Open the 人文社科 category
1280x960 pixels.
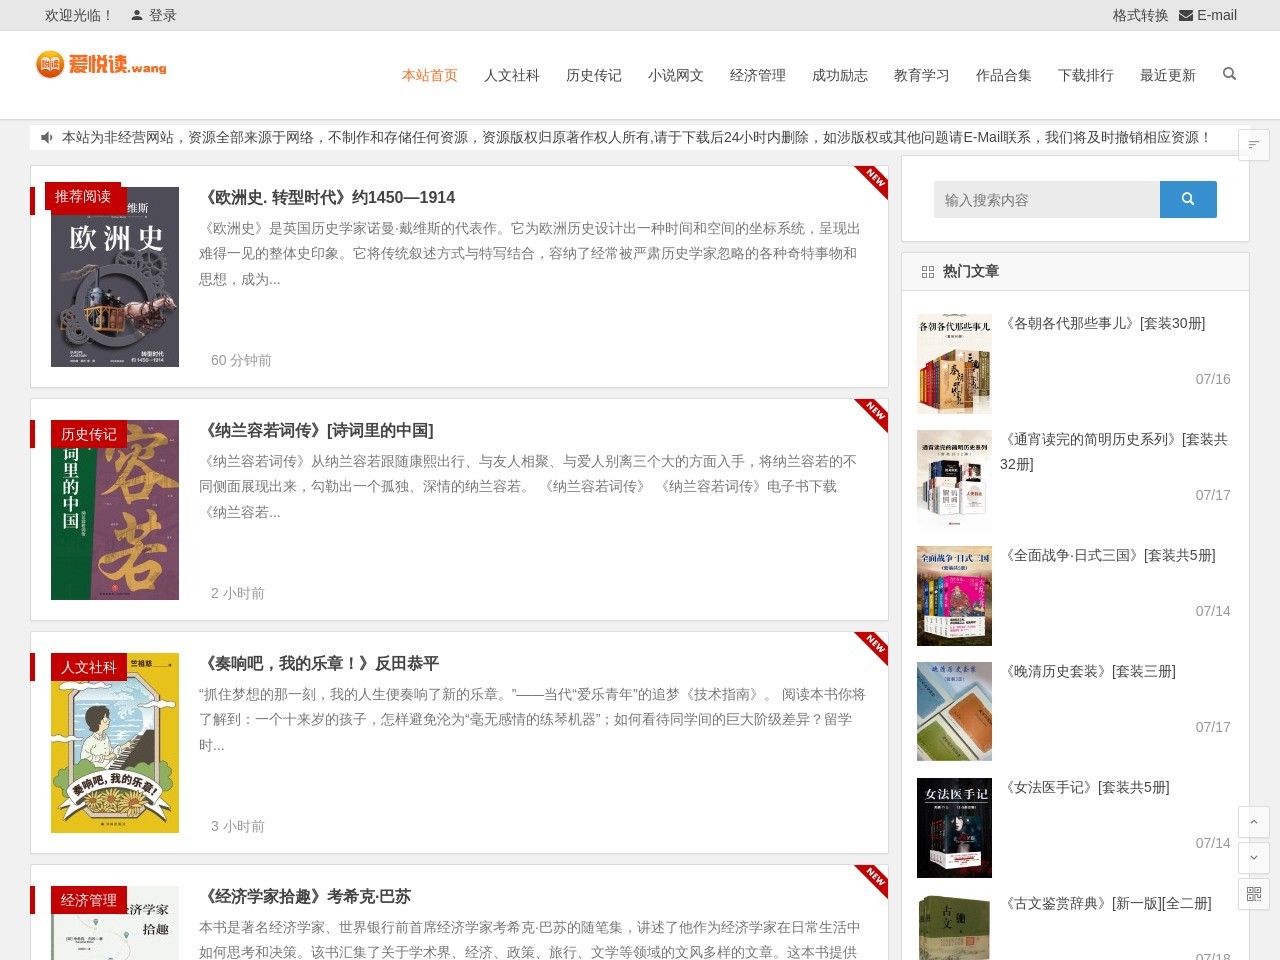[512, 75]
